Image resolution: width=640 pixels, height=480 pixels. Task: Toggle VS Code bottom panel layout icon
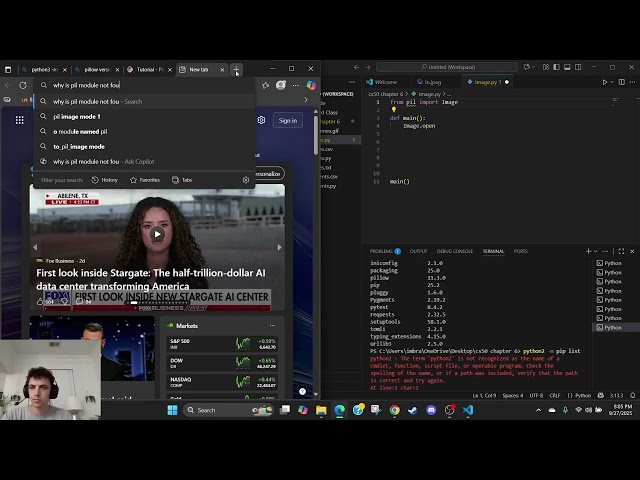pyautogui.click(x=567, y=67)
